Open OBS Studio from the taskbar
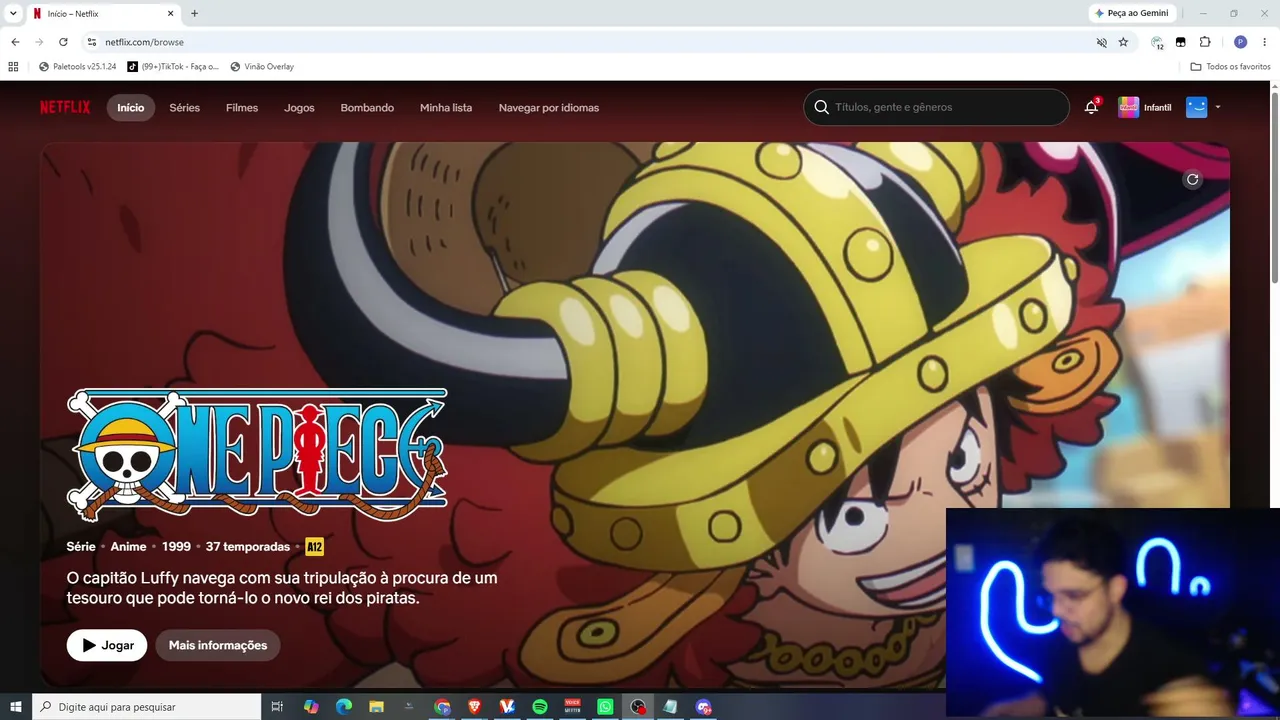Viewport: 1280px width, 720px height. [638, 707]
